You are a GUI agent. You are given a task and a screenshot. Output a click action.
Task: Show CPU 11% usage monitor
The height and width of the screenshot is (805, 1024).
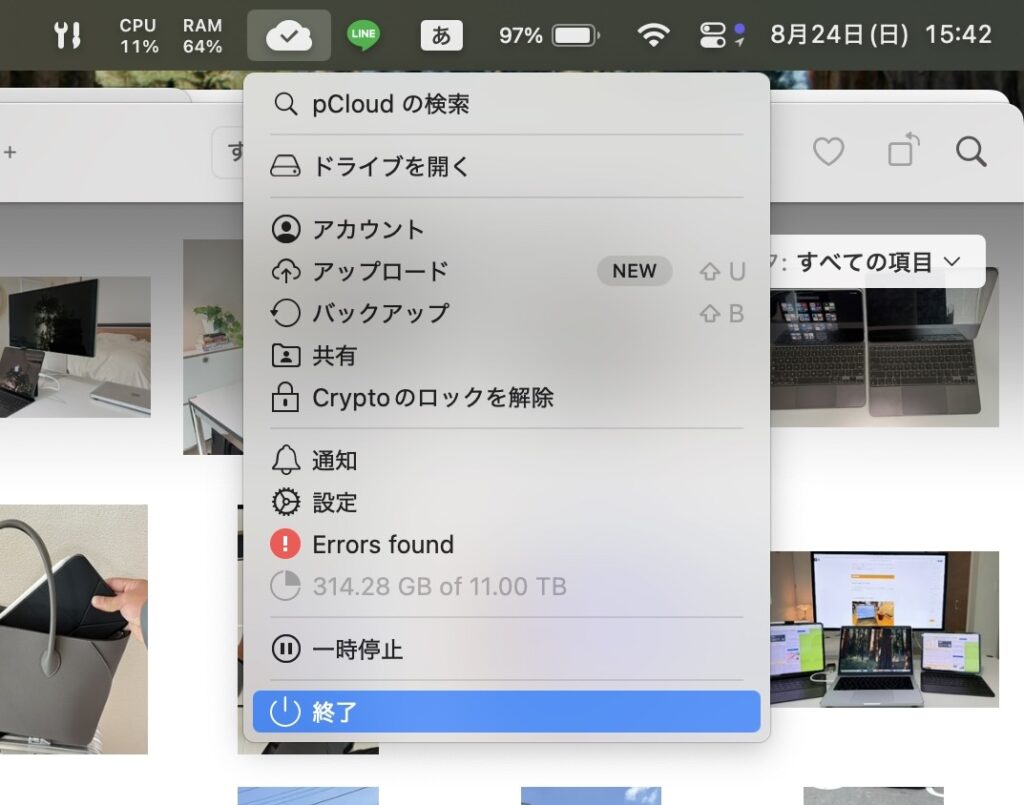pos(138,35)
